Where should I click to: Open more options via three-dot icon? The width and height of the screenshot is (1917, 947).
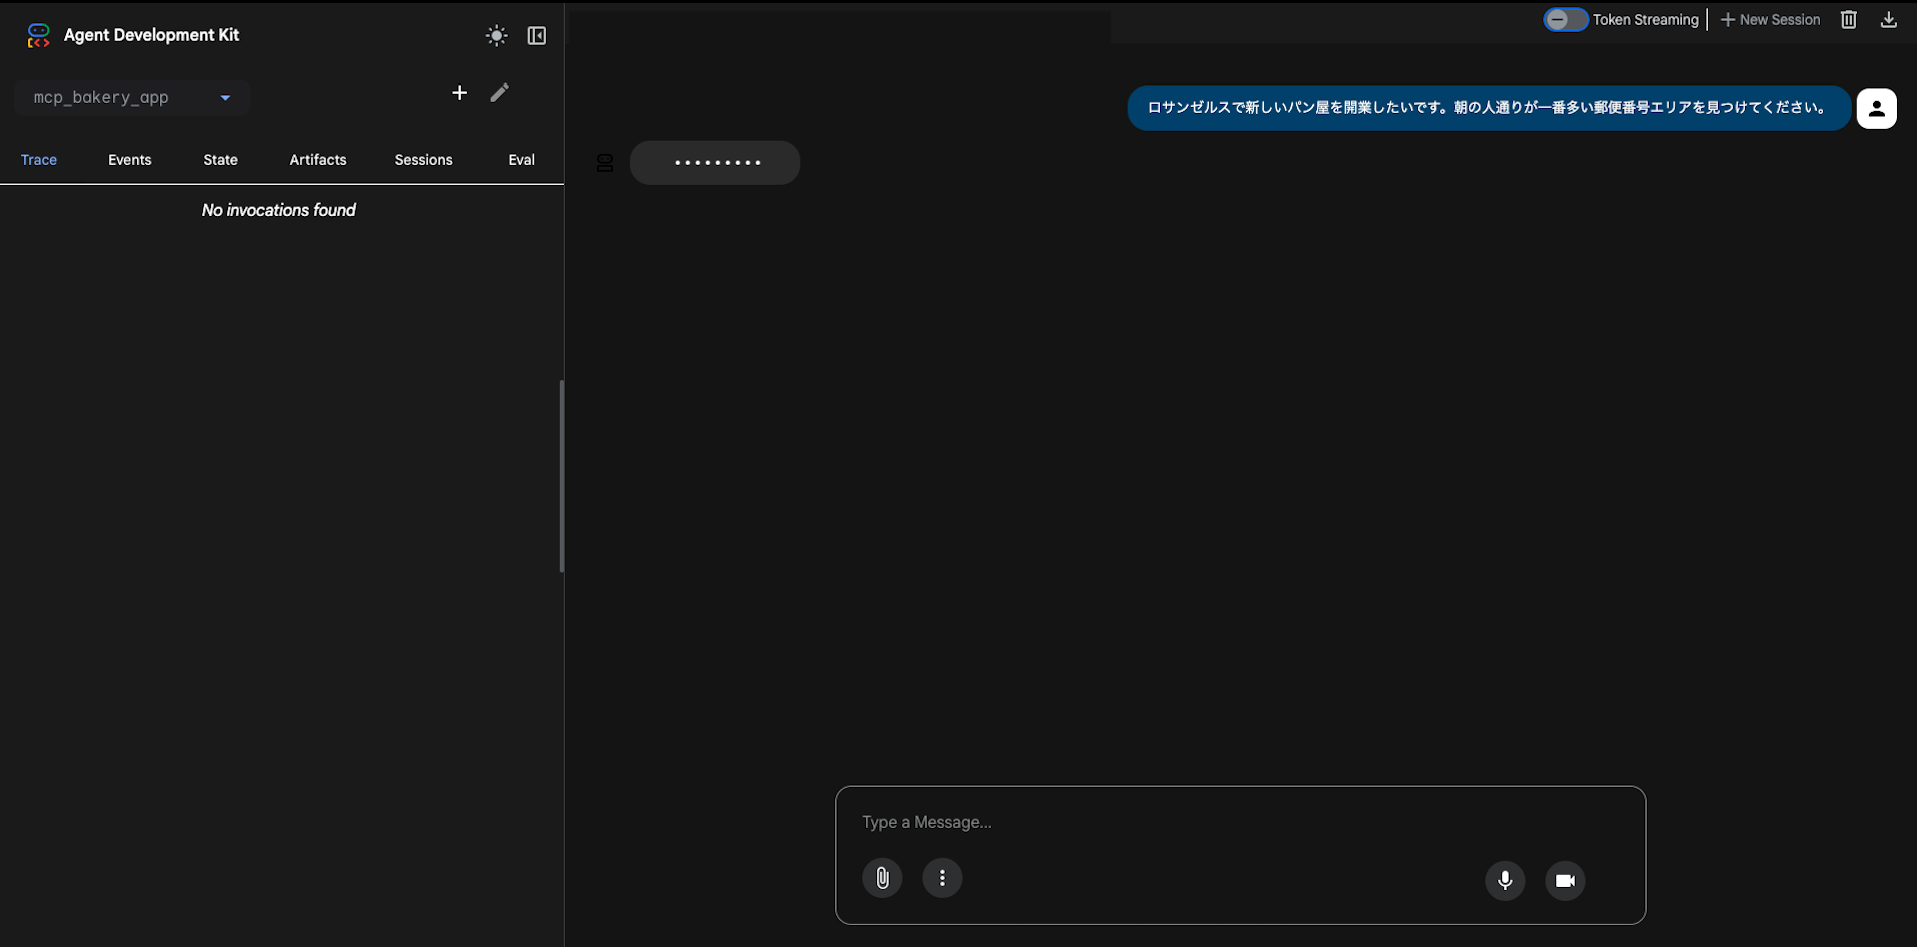tap(942, 878)
